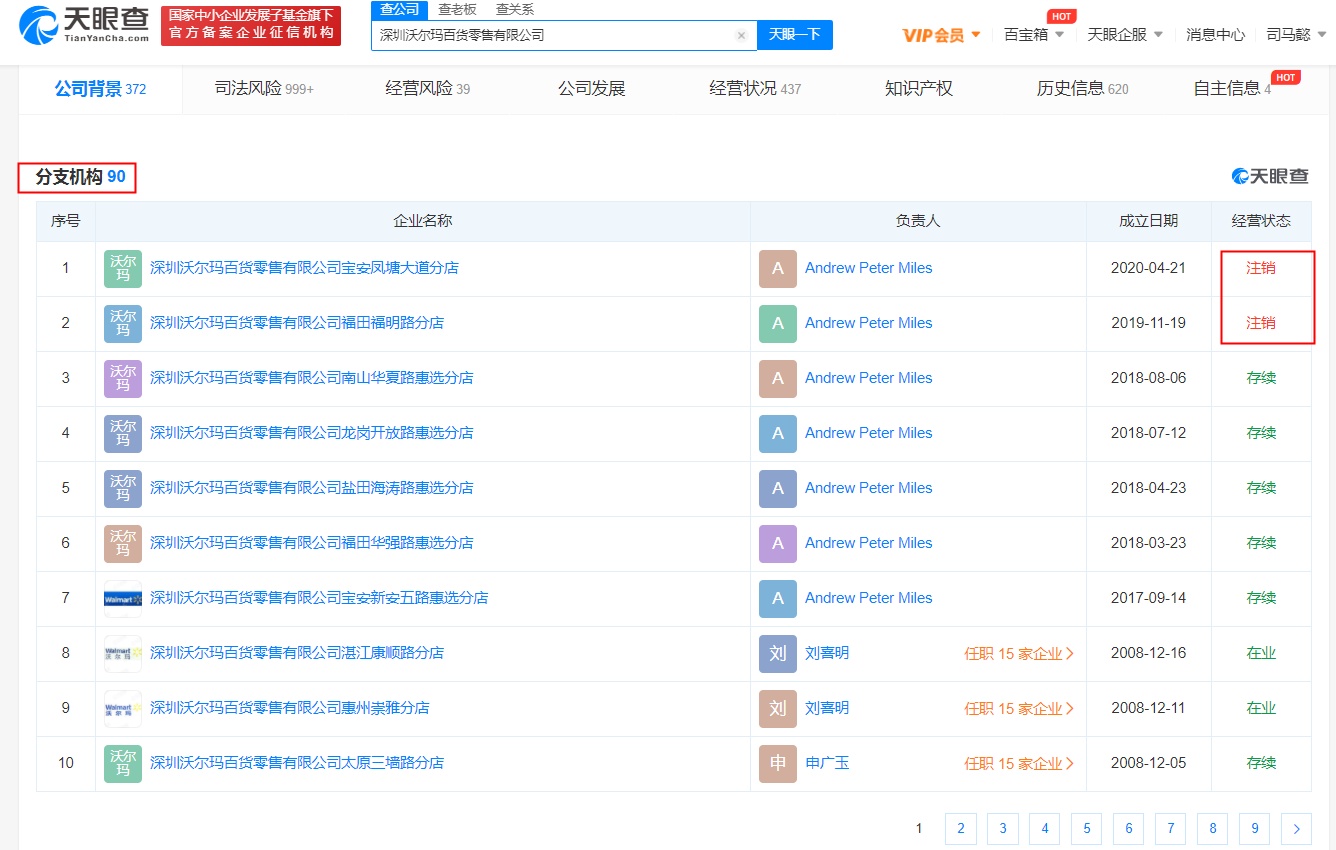Open Walmart logo of 湛江康顺路分店
The height and width of the screenshot is (850, 1336).
123,653
